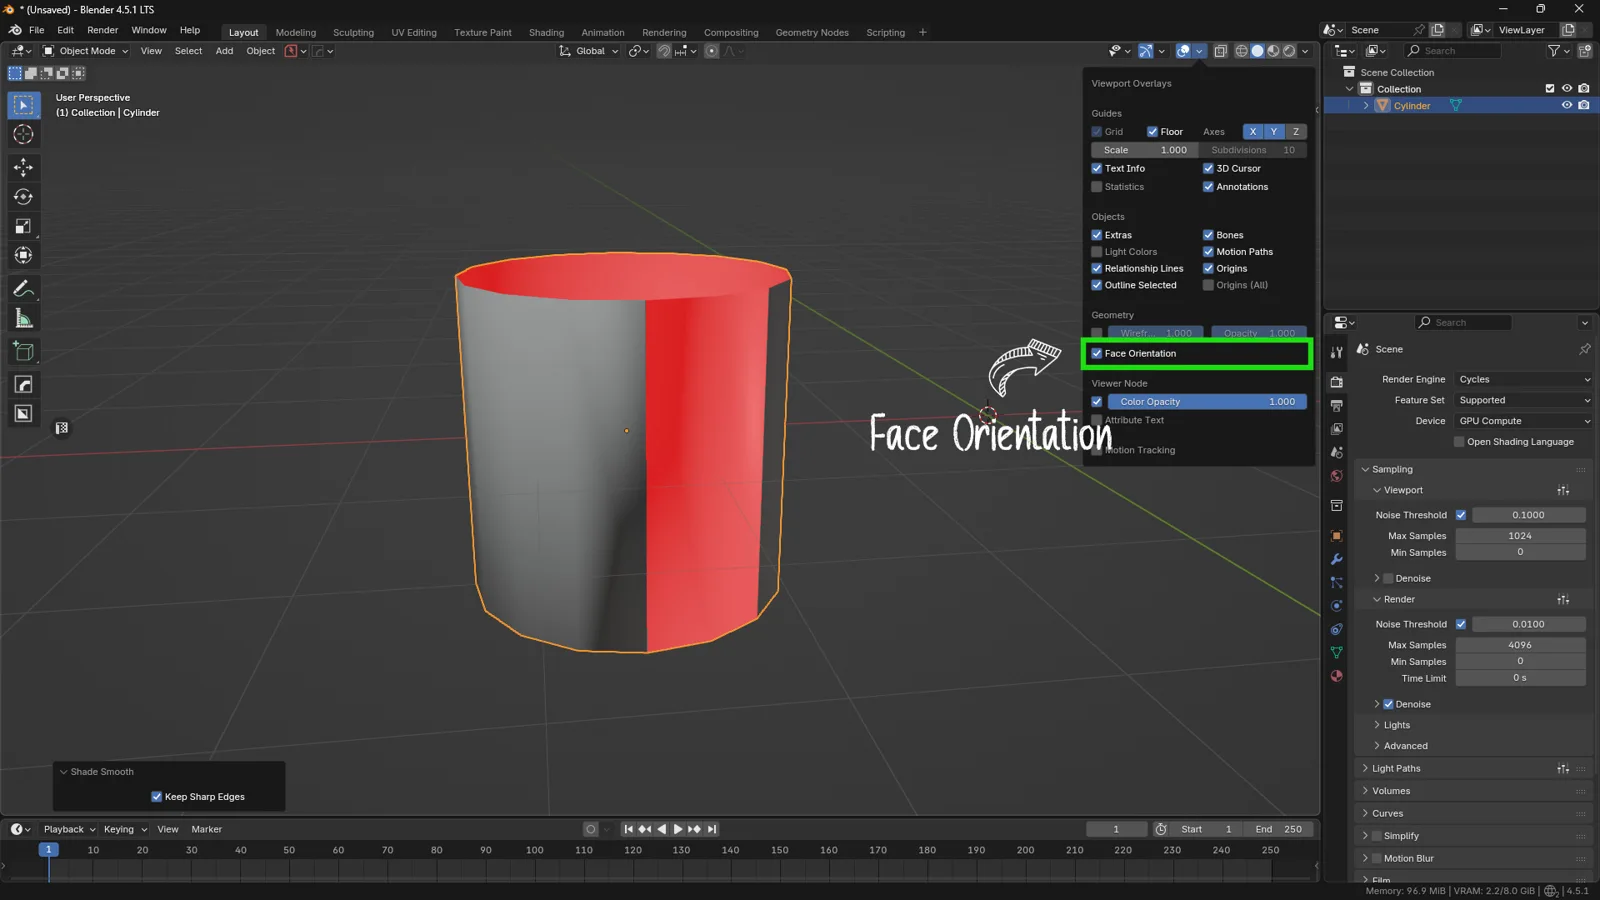This screenshot has height=900, width=1600.
Task: Open the Render properties tab icon
Action: 1337,382
